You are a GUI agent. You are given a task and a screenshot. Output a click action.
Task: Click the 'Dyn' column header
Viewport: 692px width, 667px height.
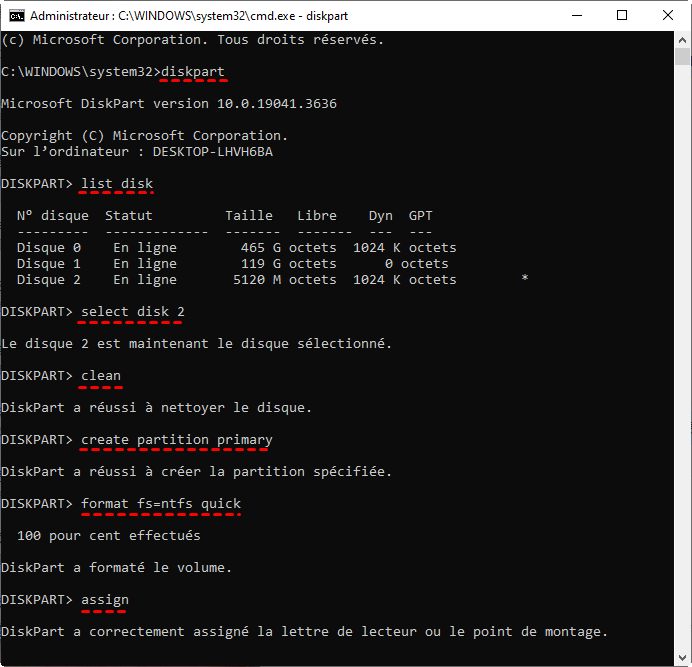coord(381,216)
